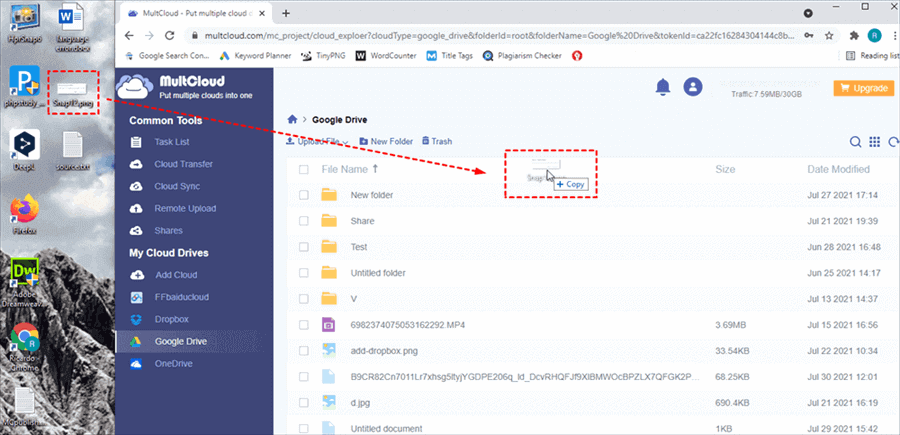Create a New Folder

(386, 141)
